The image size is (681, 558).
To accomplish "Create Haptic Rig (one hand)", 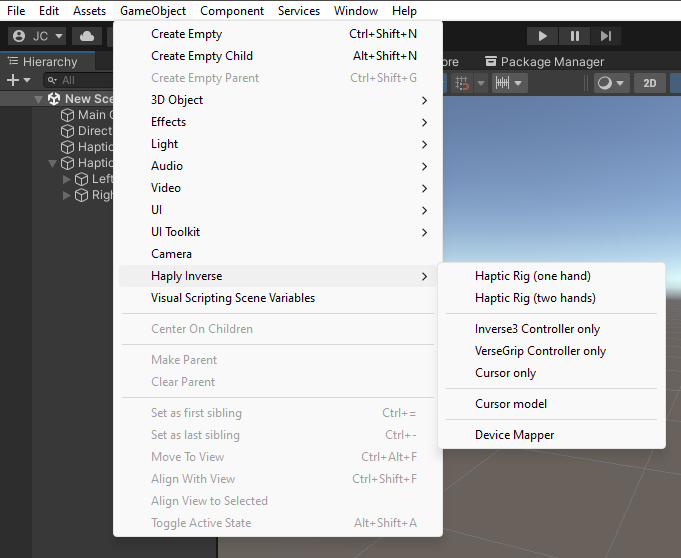I will click(x=552, y=276).
